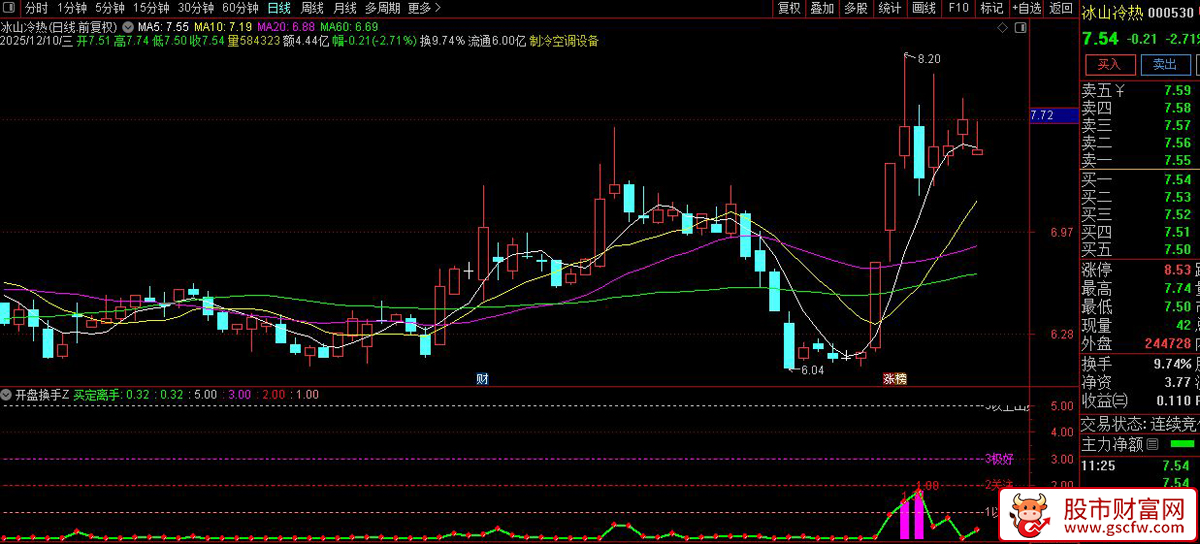Open the 统计 statistics tool
The width and height of the screenshot is (1200, 544).
[x=889, y=8]
